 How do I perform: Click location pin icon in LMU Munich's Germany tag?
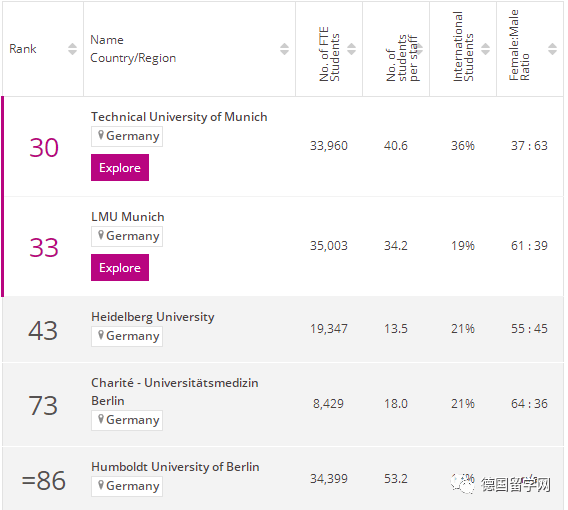point(101,235)
